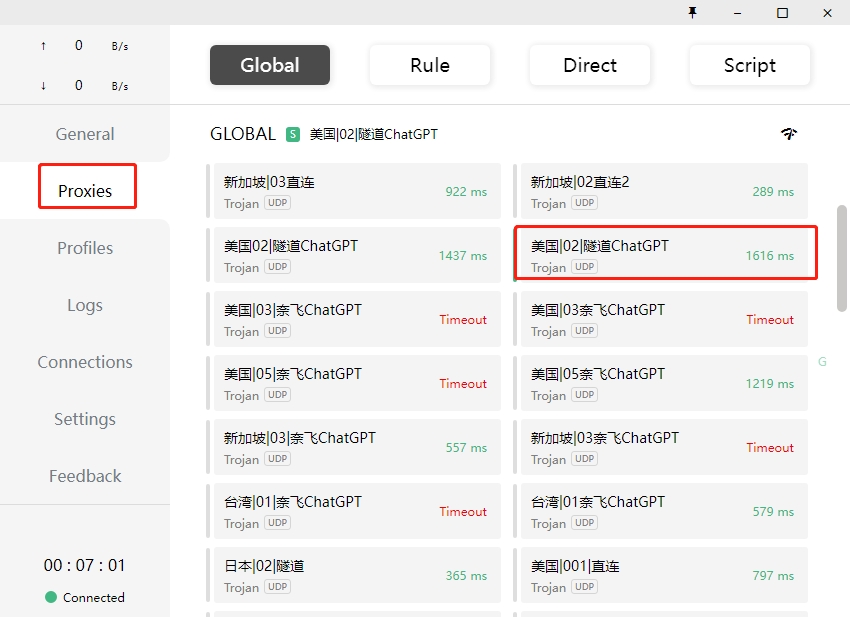Open the Profiles tab in sidebar

(85, 248)
